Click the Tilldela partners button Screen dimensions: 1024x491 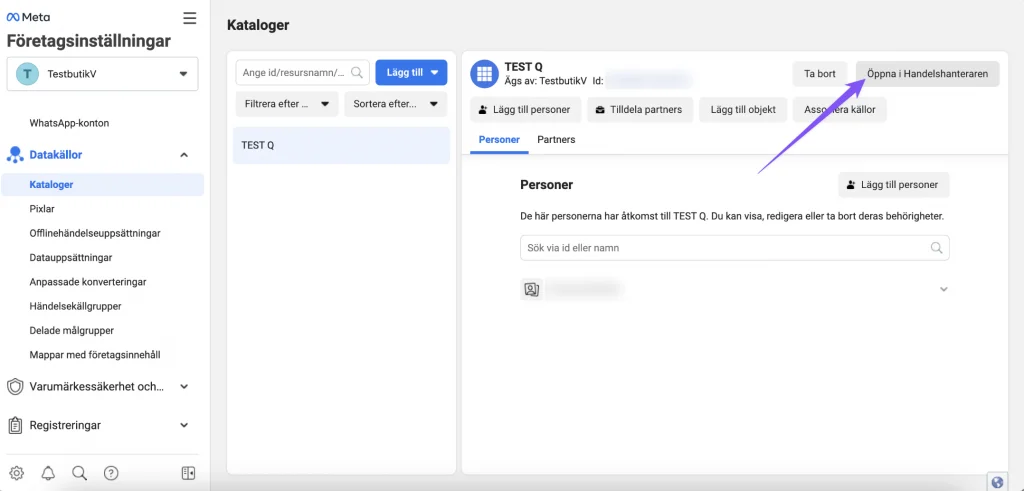point(639,110)
